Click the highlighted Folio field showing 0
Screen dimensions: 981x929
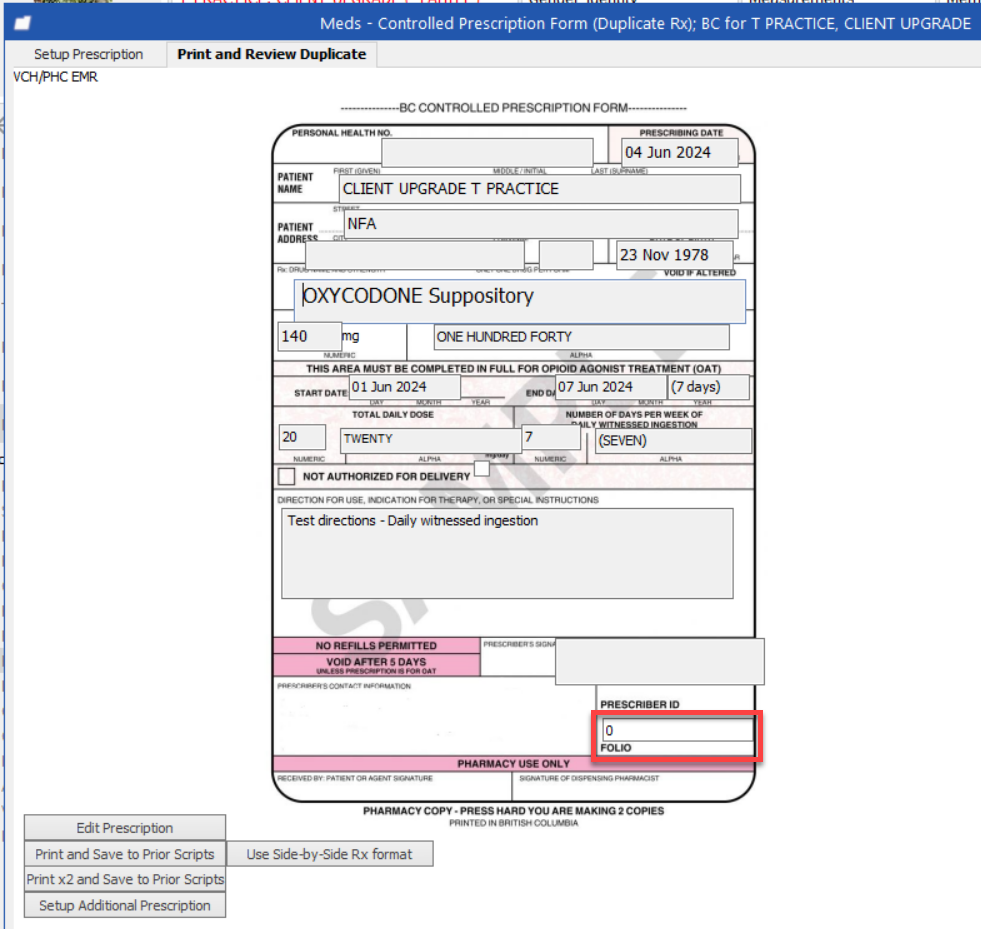677,731
